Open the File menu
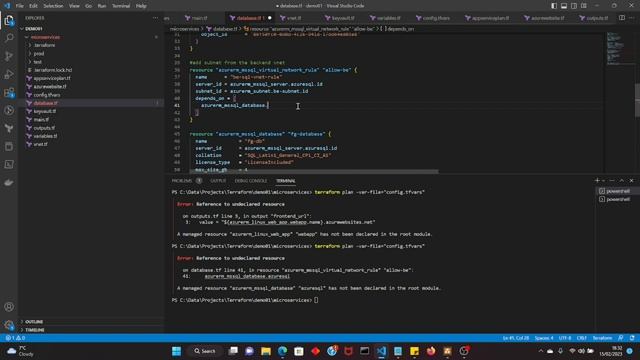The width and height of the screenshot is (640, 360). (19, 6)
